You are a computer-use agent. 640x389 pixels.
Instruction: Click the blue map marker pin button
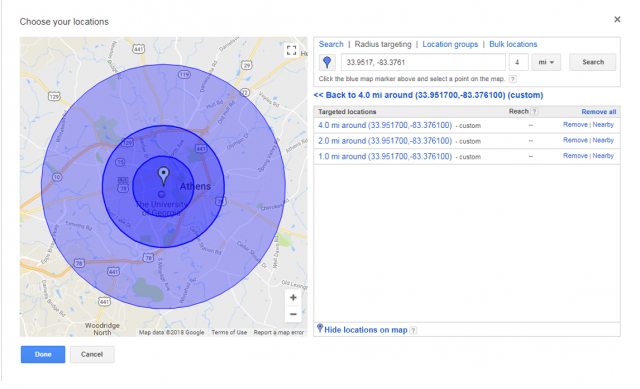click(327, 62)
